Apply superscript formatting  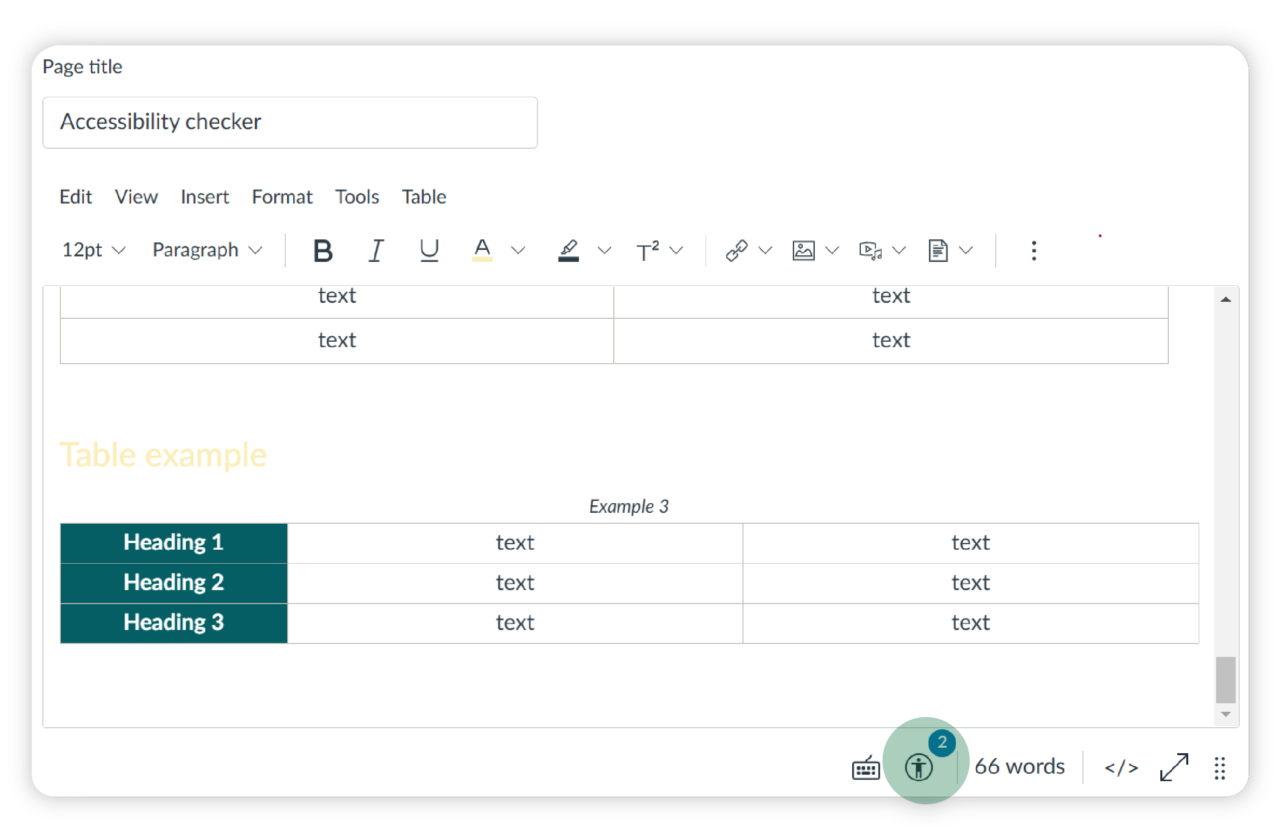click(648, 250)
